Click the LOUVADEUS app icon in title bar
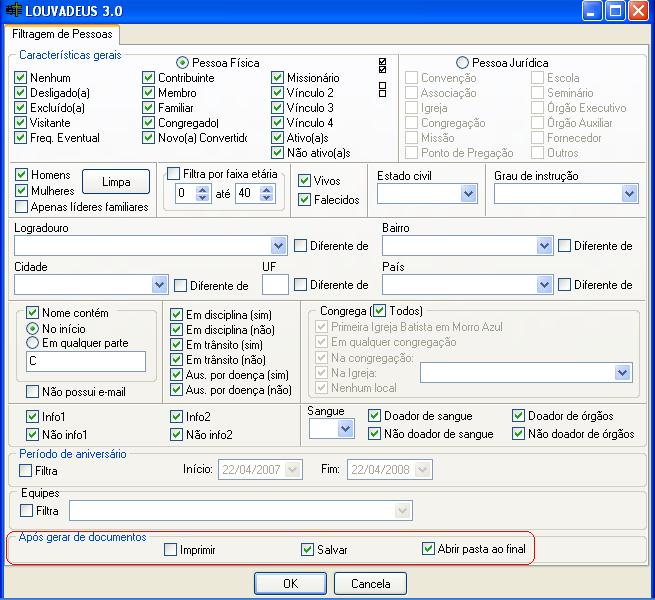Viewport: 655px width, 600px height. click(13, 10)
